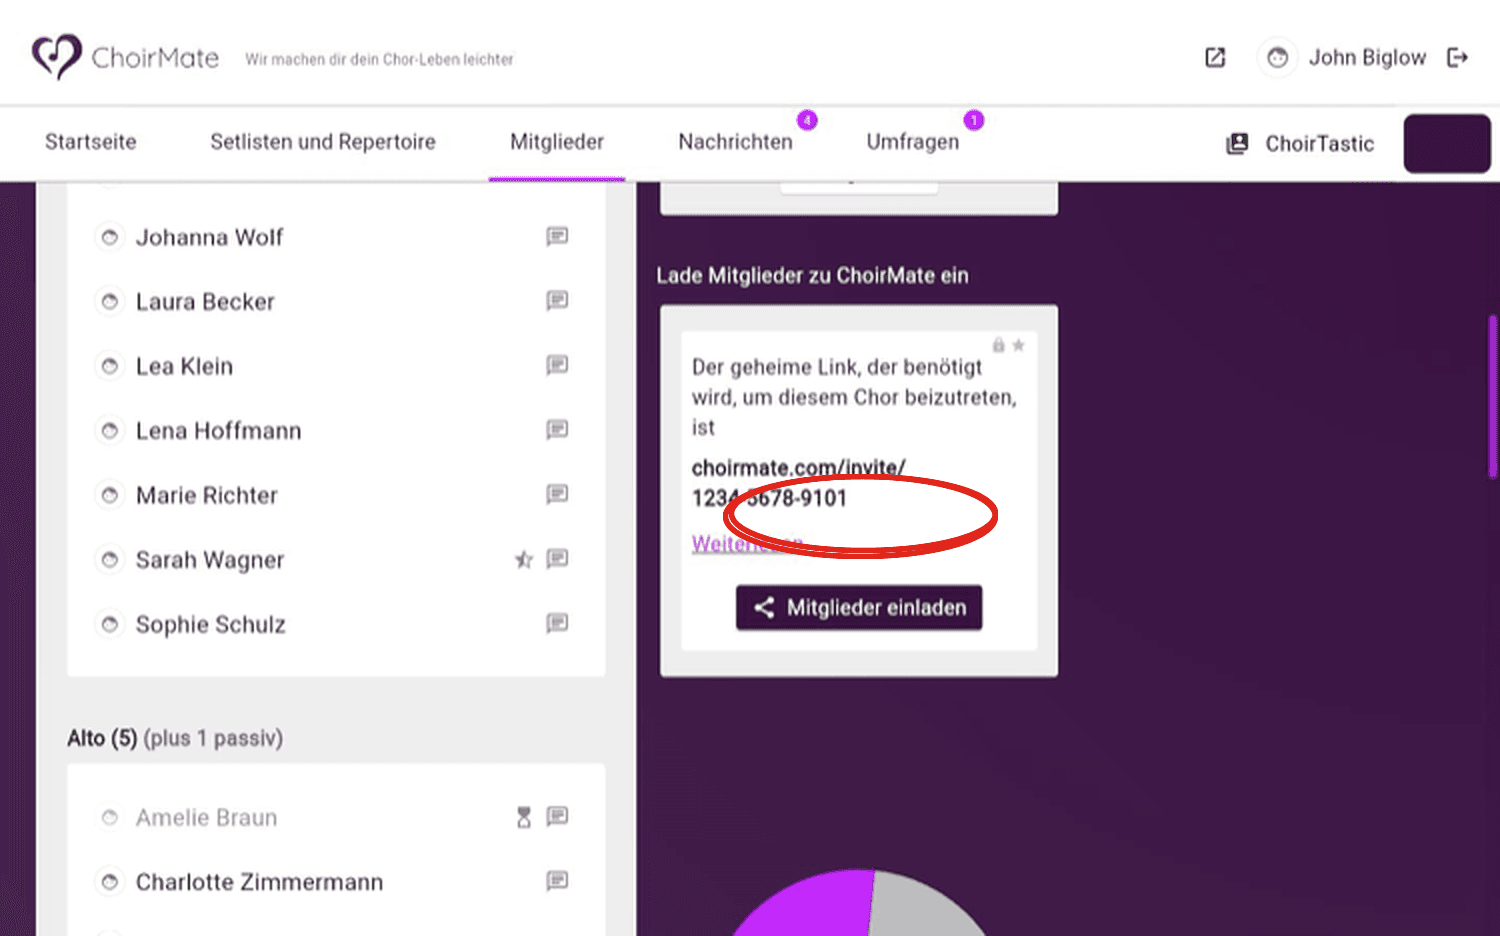Click avatar icon of Johanna Wolf
Screen dimensions: 1500x936
[110, 237]
